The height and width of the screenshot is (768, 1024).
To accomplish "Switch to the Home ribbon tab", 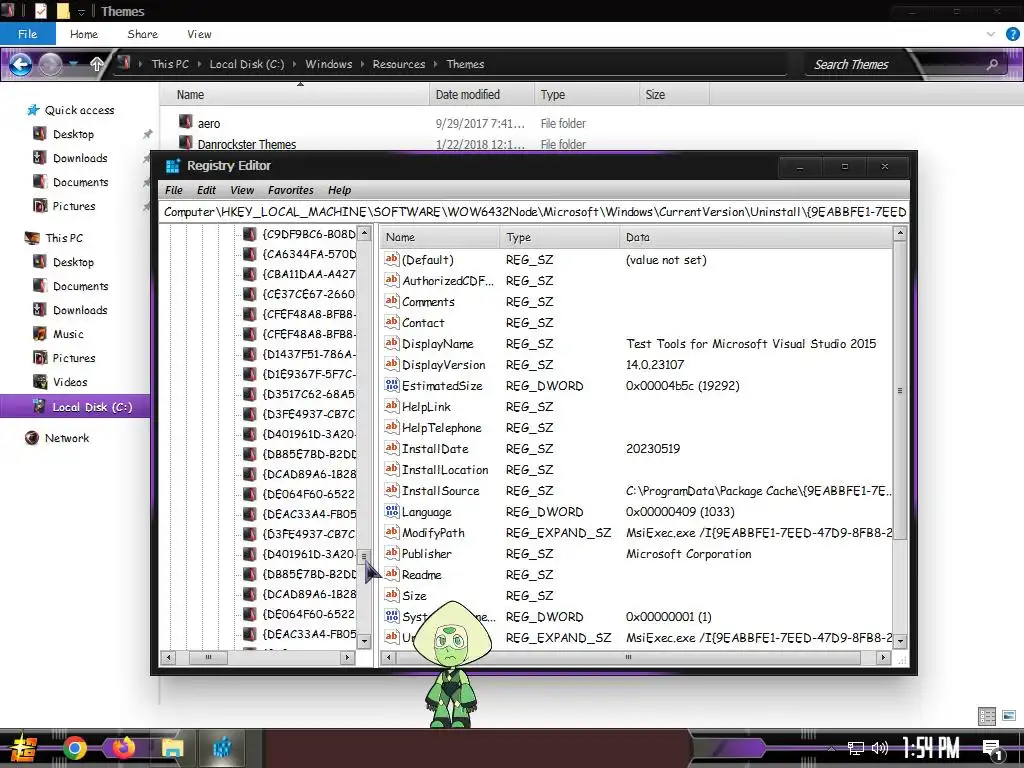I will tap(84, 34).
